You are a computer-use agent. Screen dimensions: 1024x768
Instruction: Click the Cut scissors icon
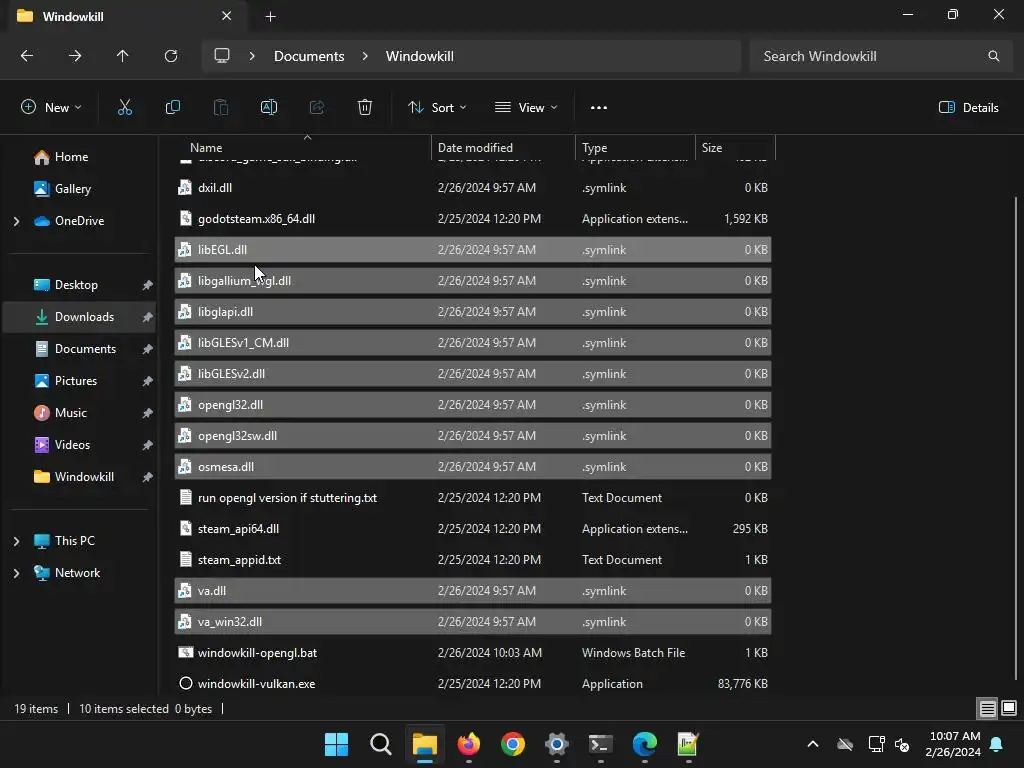tap(124, 108)
